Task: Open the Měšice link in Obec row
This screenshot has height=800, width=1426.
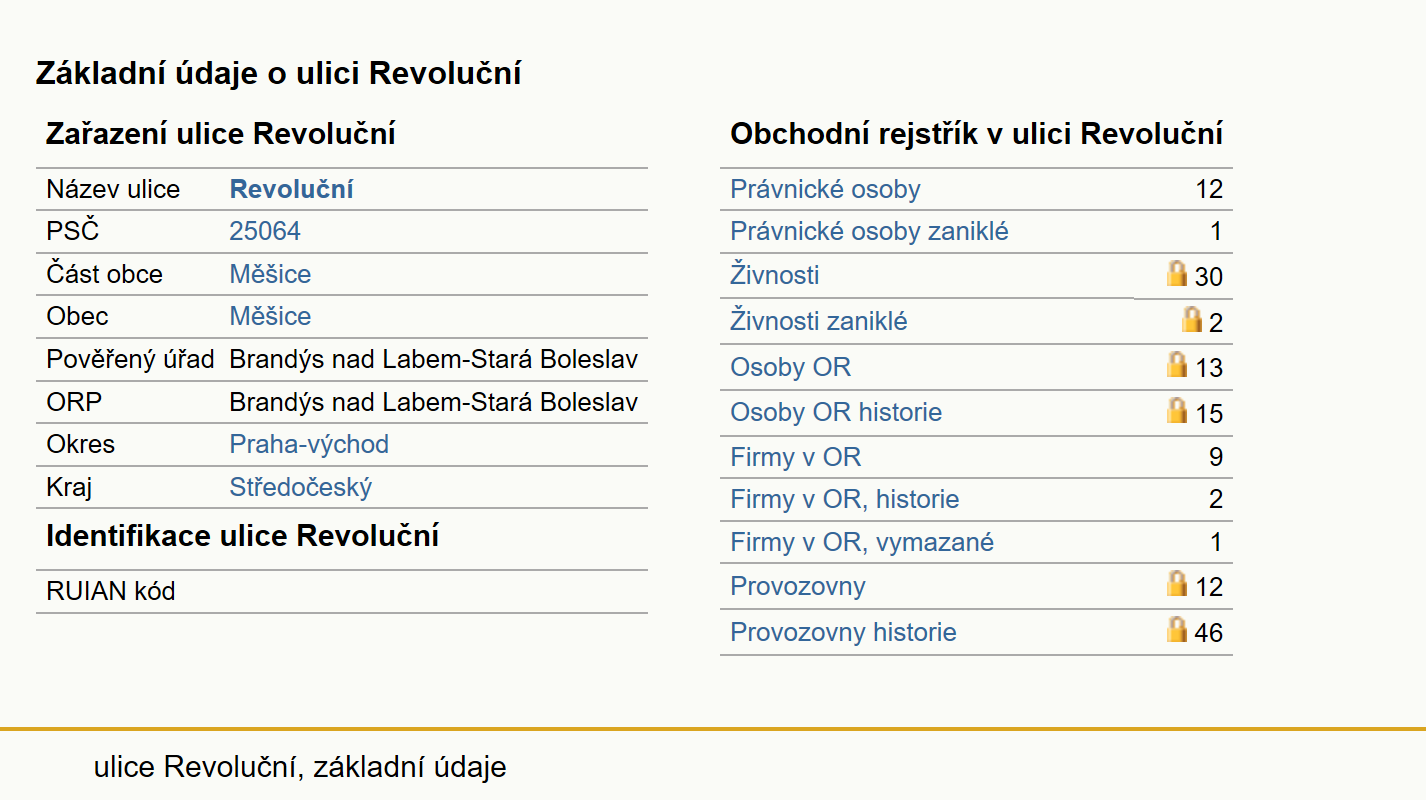Action: coord(270,316)
